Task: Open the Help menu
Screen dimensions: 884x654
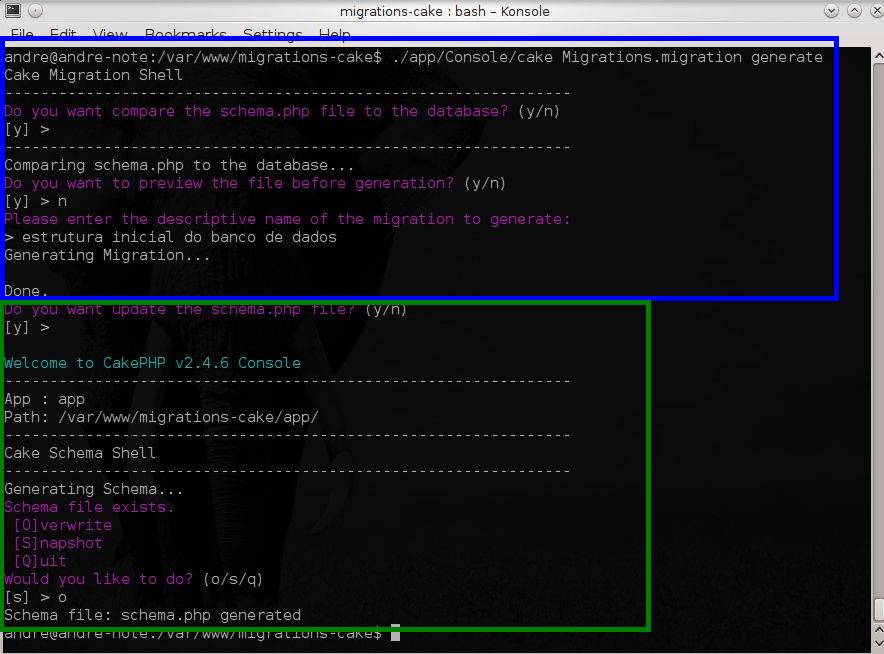Action: [x=334, y=34]
